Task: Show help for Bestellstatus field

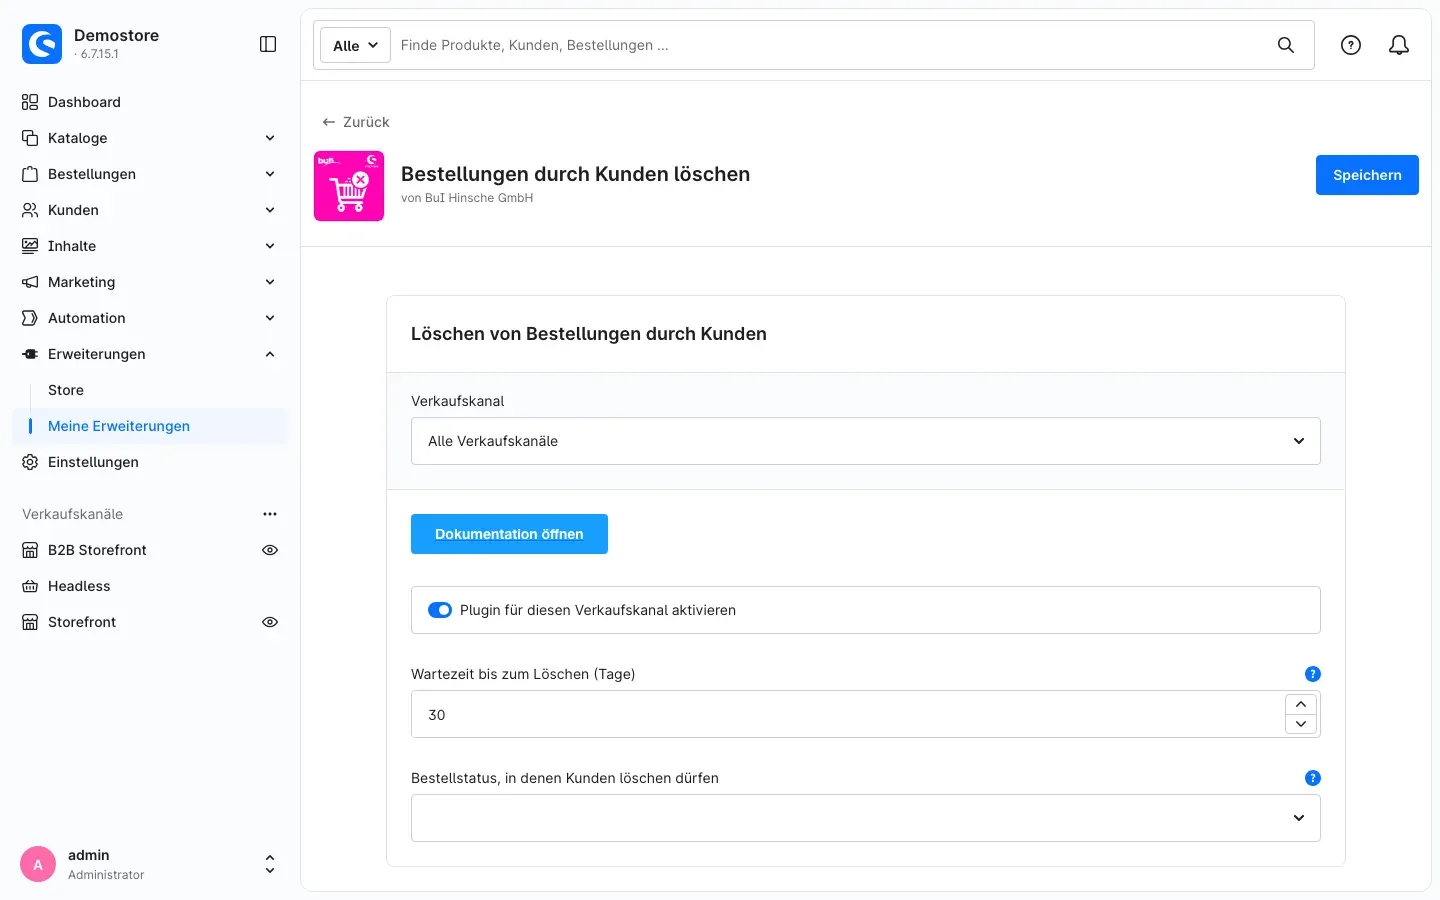Action: (1313, 778)
